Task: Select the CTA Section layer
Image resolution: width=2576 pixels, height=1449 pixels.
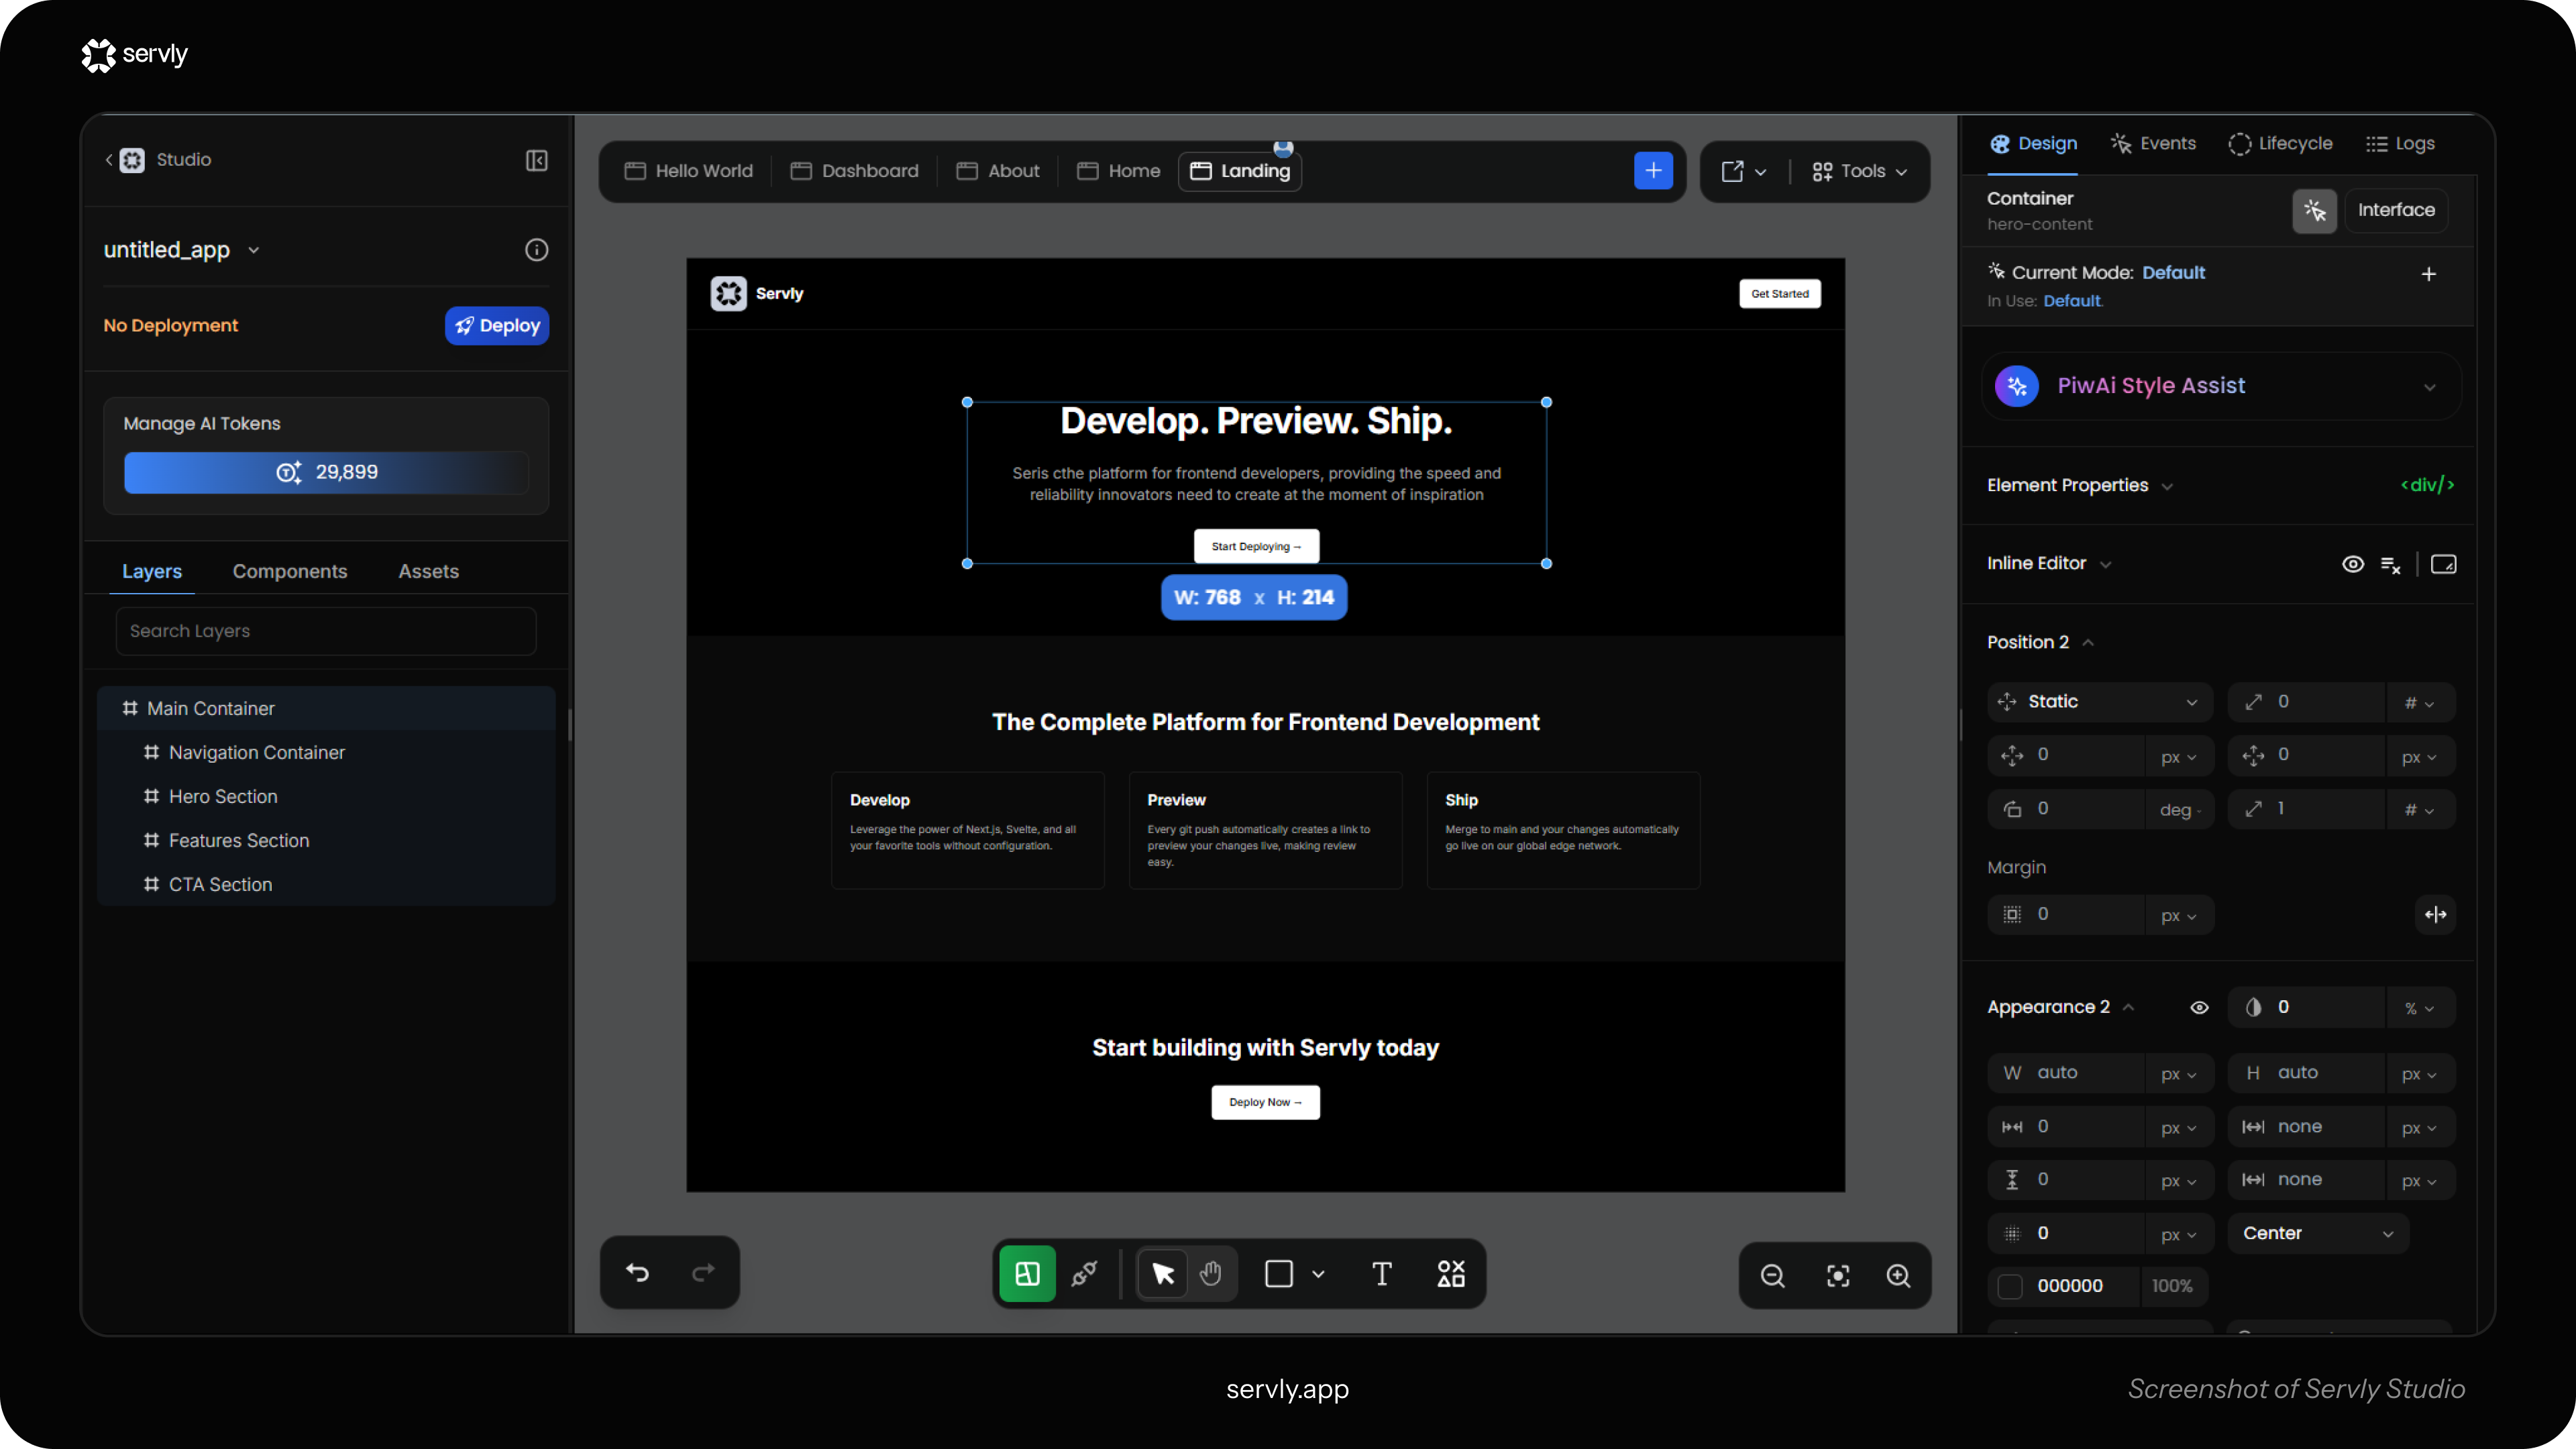Action: 326,885
